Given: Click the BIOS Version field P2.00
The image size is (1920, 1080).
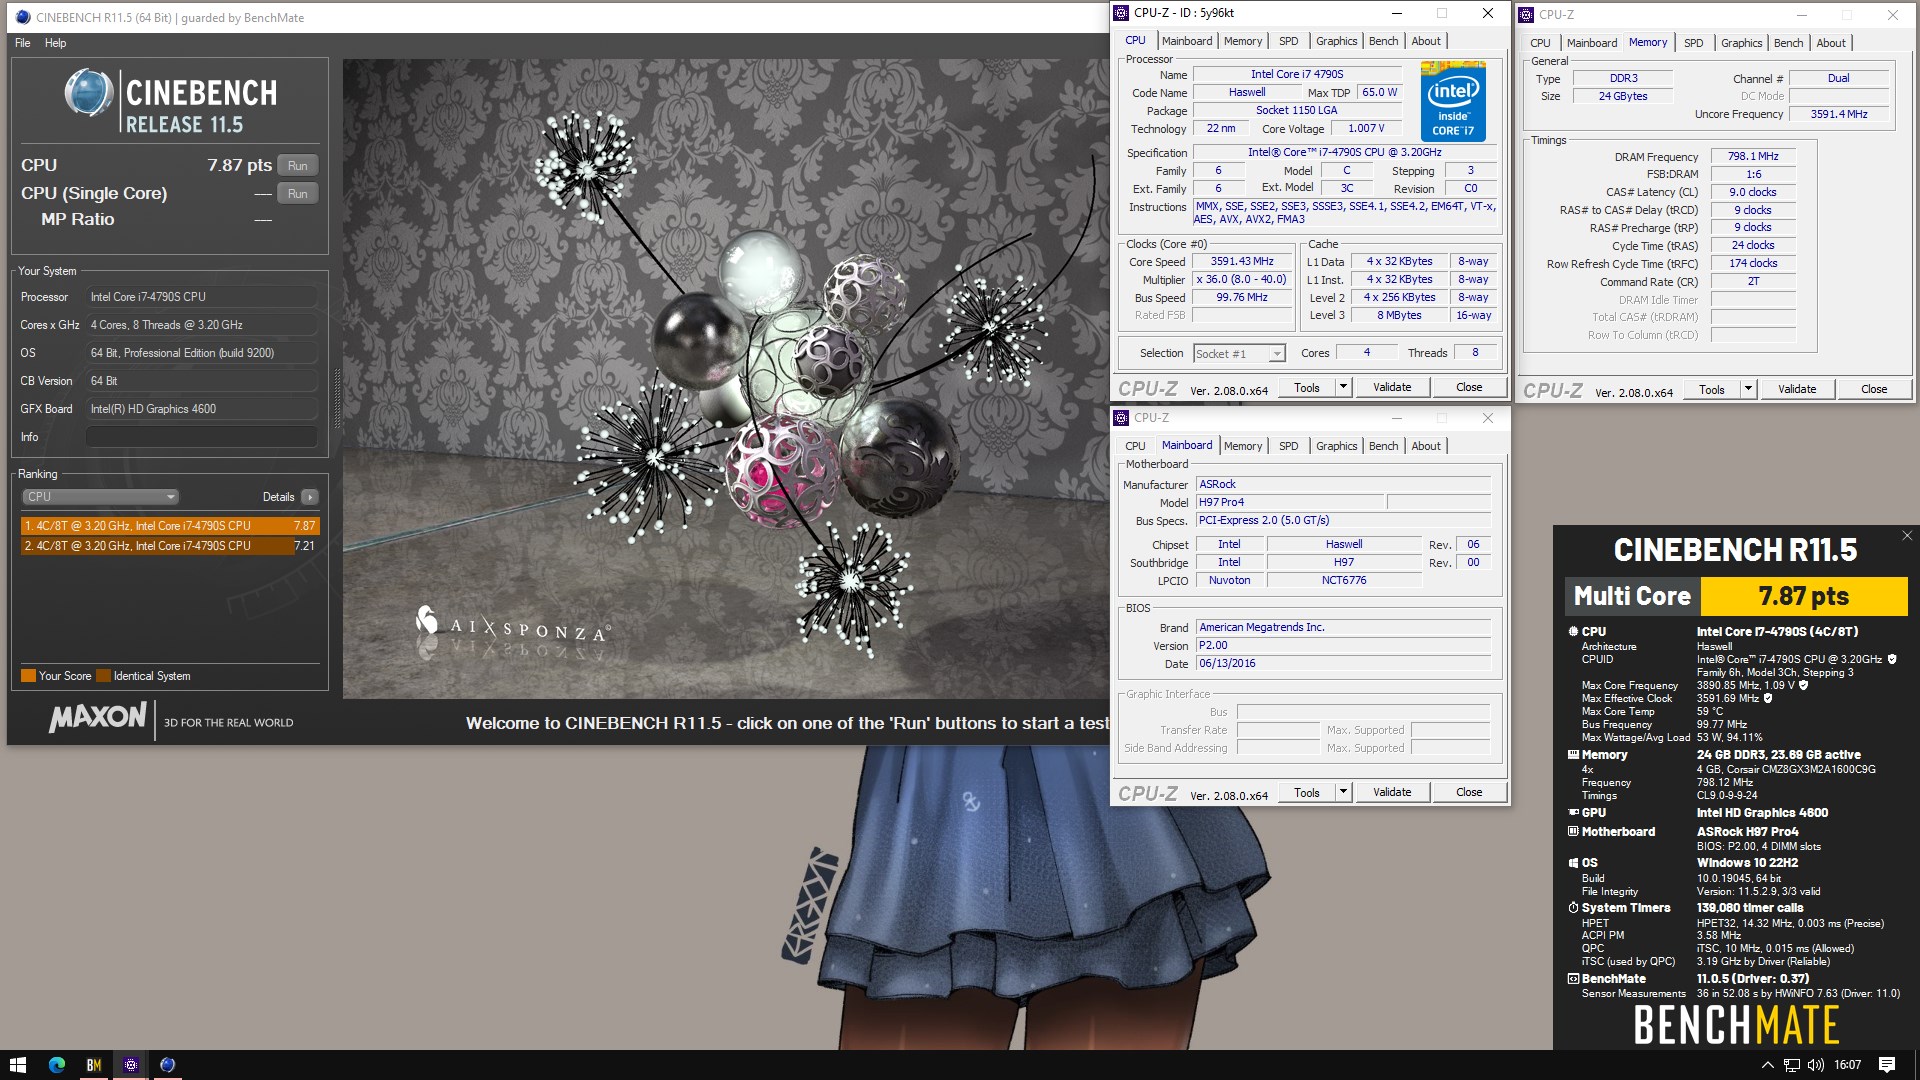Looking at the screenshot, I should tap(1343, 645).
